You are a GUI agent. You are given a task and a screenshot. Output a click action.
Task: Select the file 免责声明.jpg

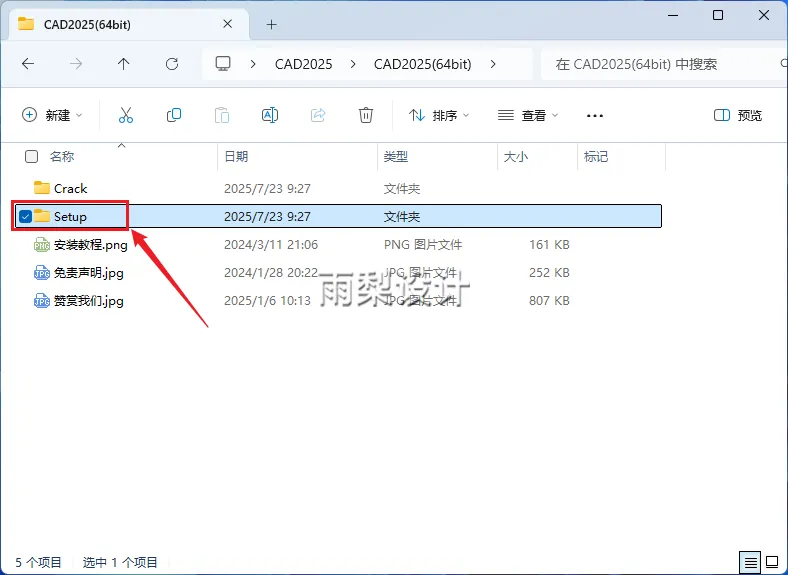(x=88, y=273)
